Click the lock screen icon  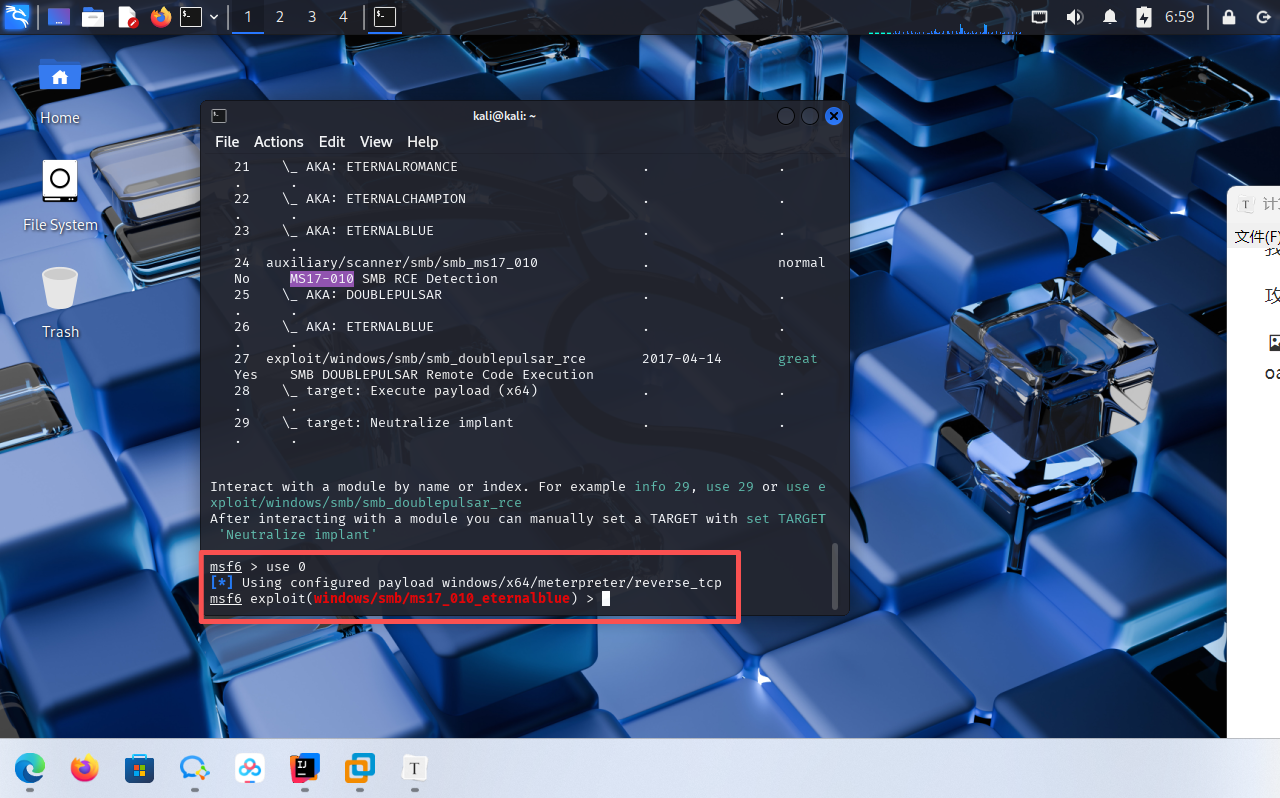[x=1229, y=17]
